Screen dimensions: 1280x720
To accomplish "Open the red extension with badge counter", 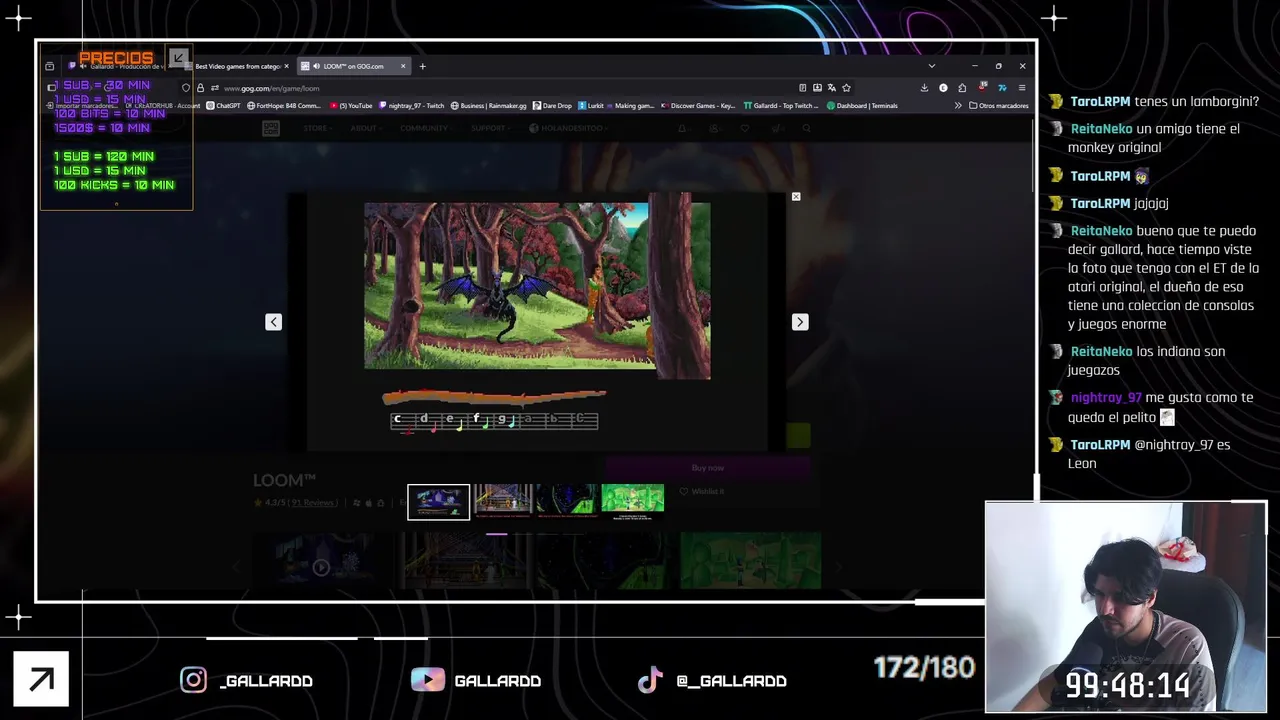I will click(x=982, y=88).
